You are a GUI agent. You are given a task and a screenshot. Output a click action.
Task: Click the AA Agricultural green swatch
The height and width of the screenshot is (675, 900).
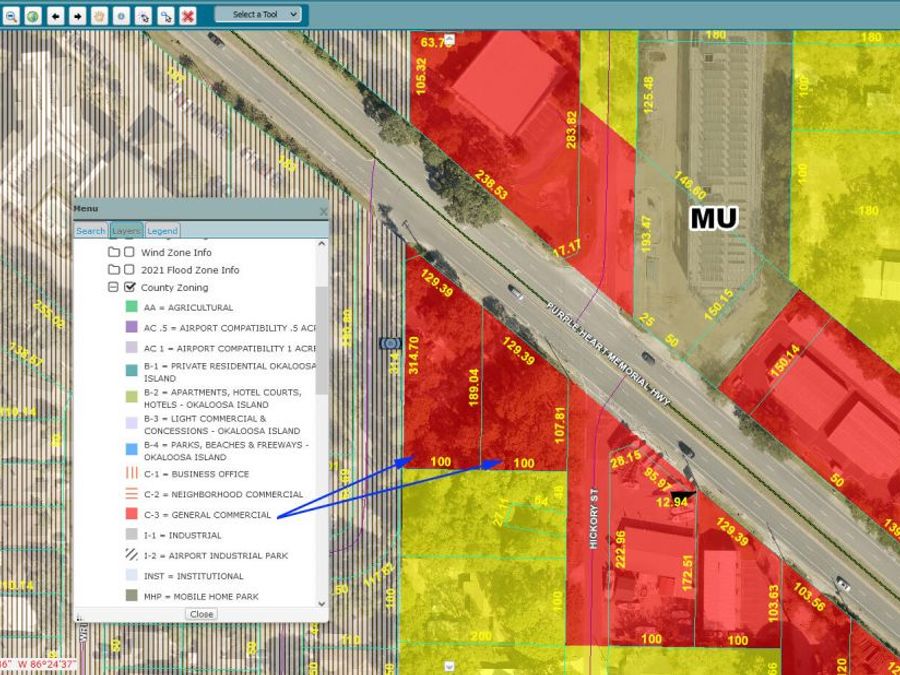(131, 307)
